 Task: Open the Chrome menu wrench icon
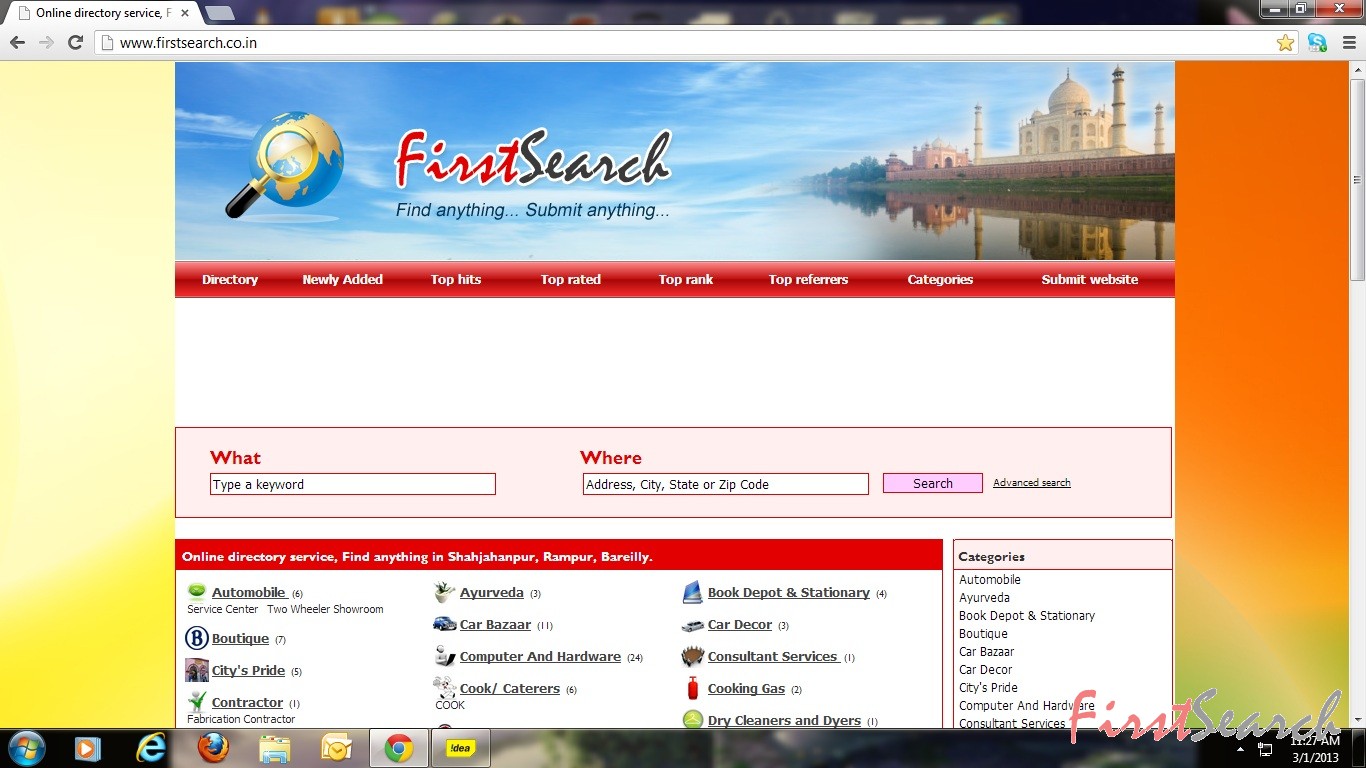(x=1350, y=42)
